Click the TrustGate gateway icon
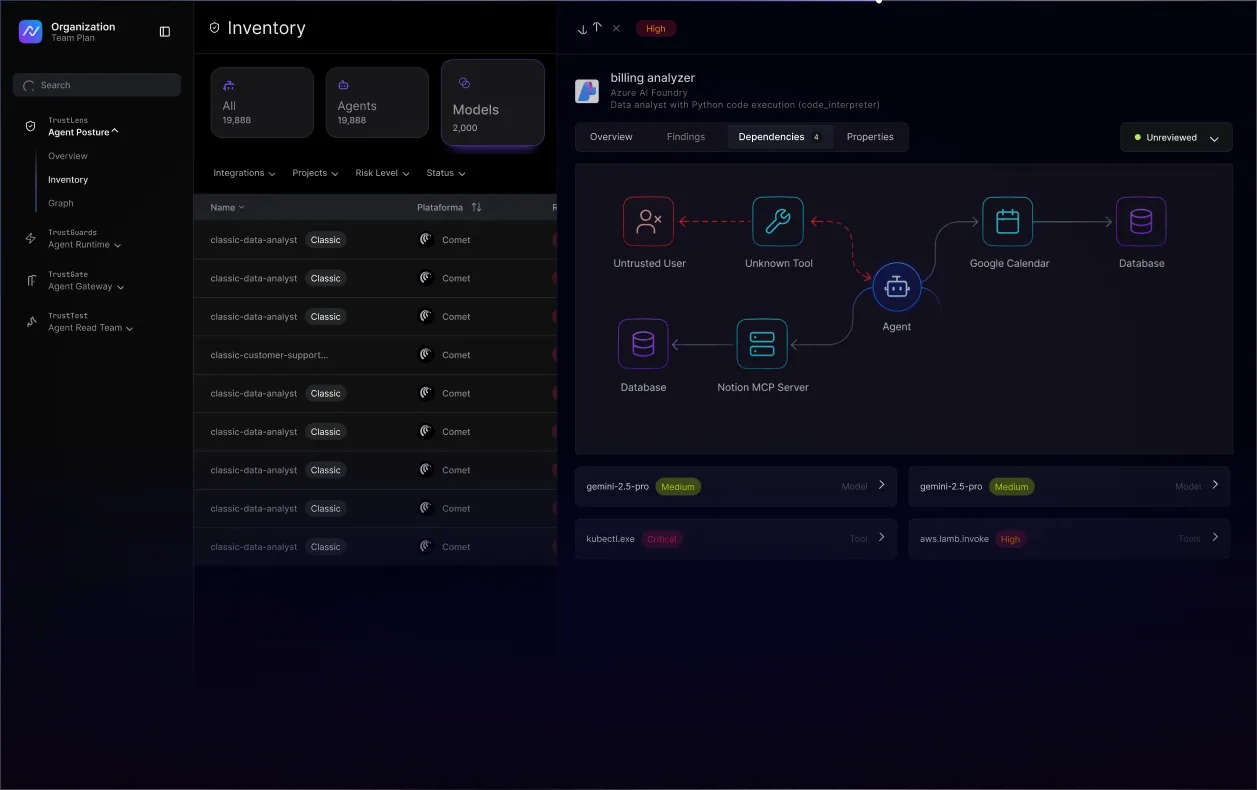This screenshot has width=1257, height=790. (31, 280)
